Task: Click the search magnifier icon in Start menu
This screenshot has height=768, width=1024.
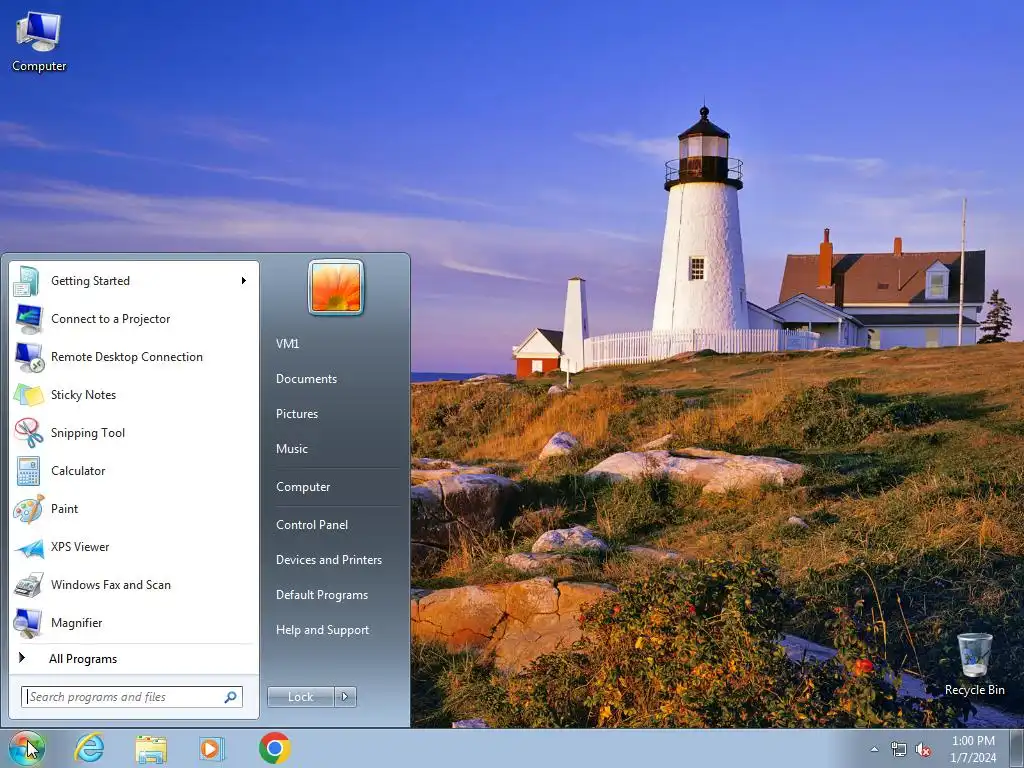Action: pos(230,697)
